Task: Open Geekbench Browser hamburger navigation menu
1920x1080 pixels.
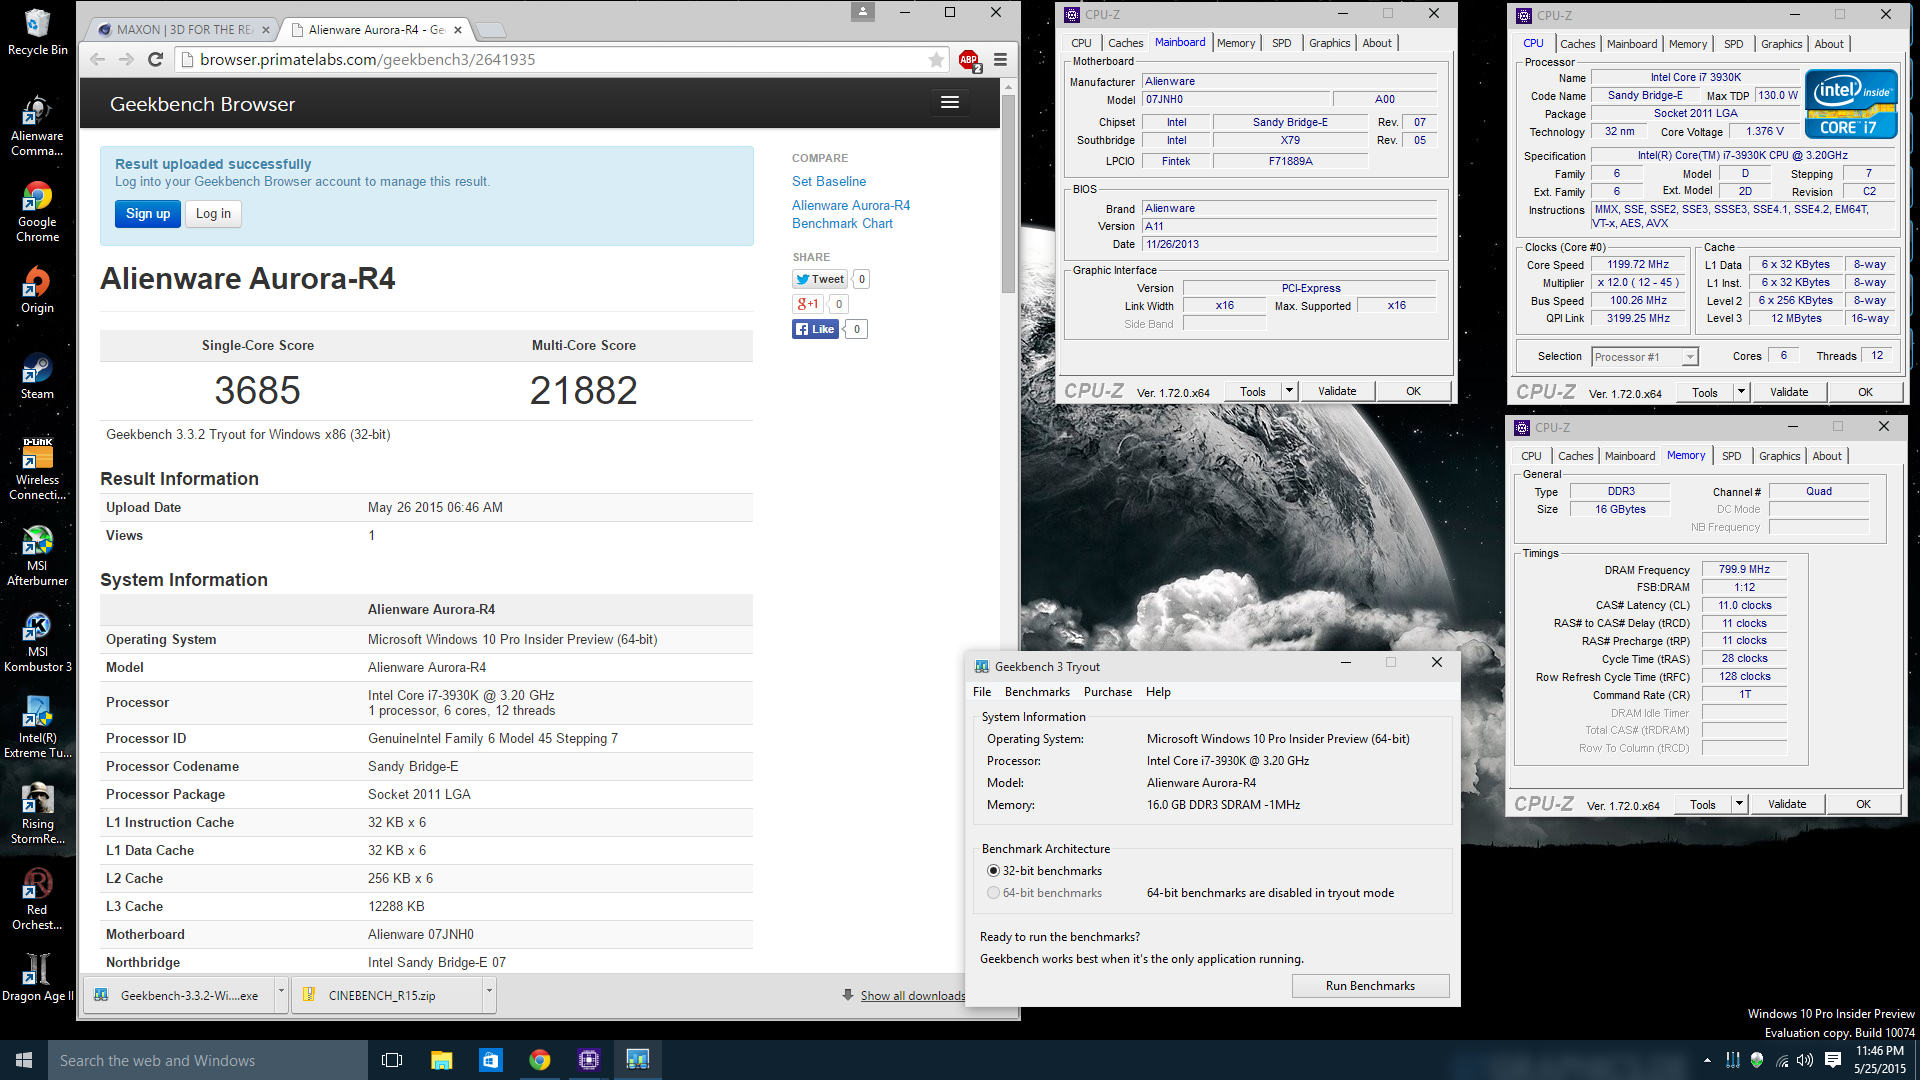Action: (950, 102)
